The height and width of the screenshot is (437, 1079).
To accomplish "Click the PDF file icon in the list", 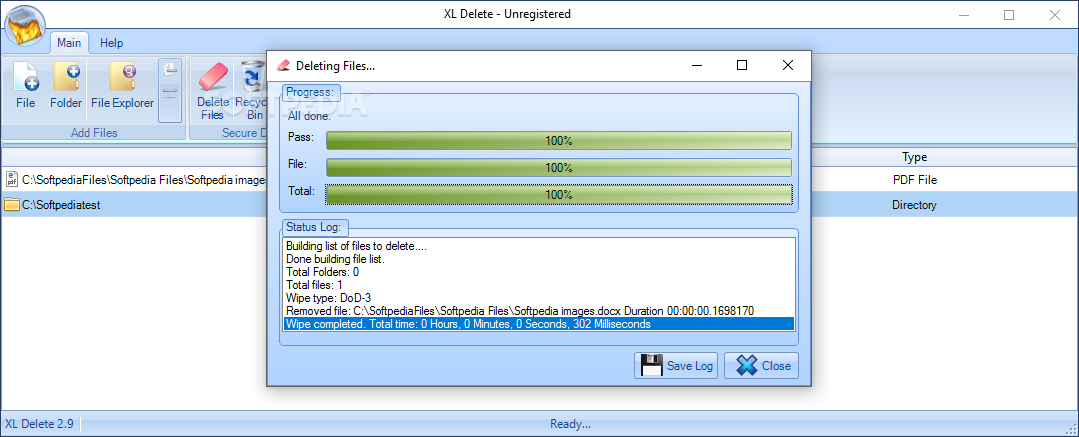I will pyautogui.click(x=11, y=180).
